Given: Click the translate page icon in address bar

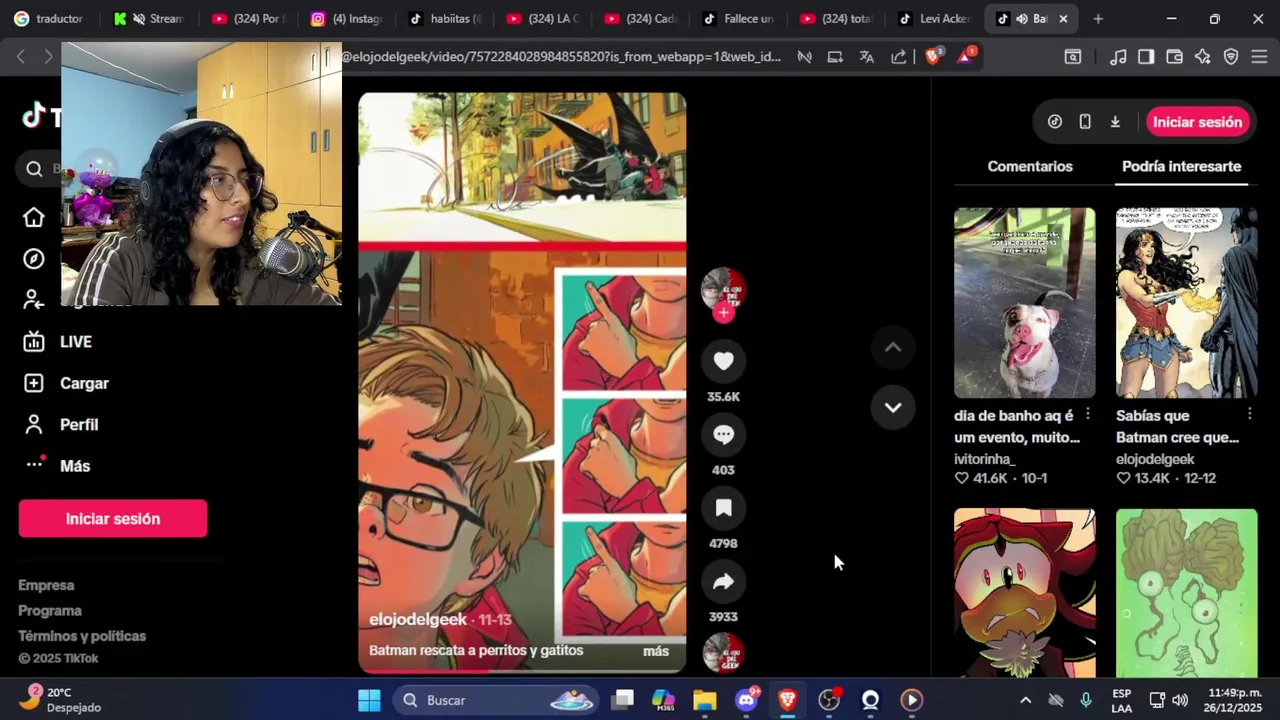Looking at the screenshot, I should pyautogui.click(x=867, y=57).
